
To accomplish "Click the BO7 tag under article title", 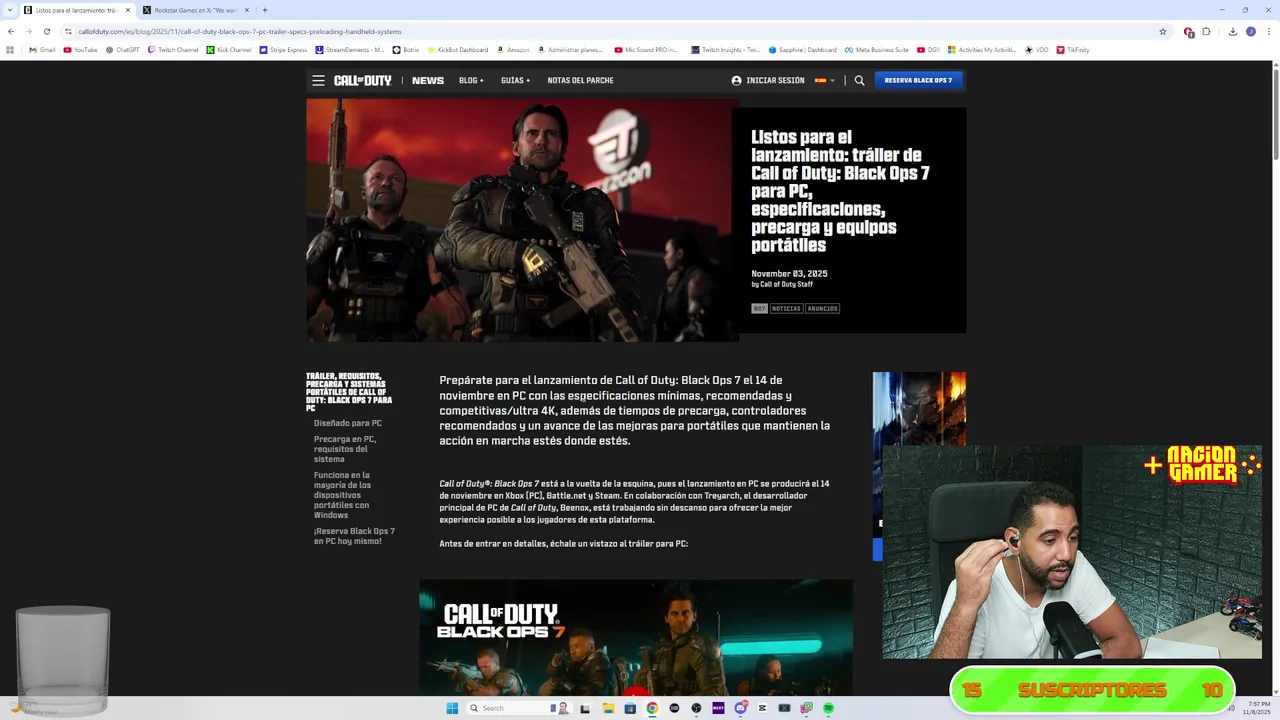I will tap(759, 309).
